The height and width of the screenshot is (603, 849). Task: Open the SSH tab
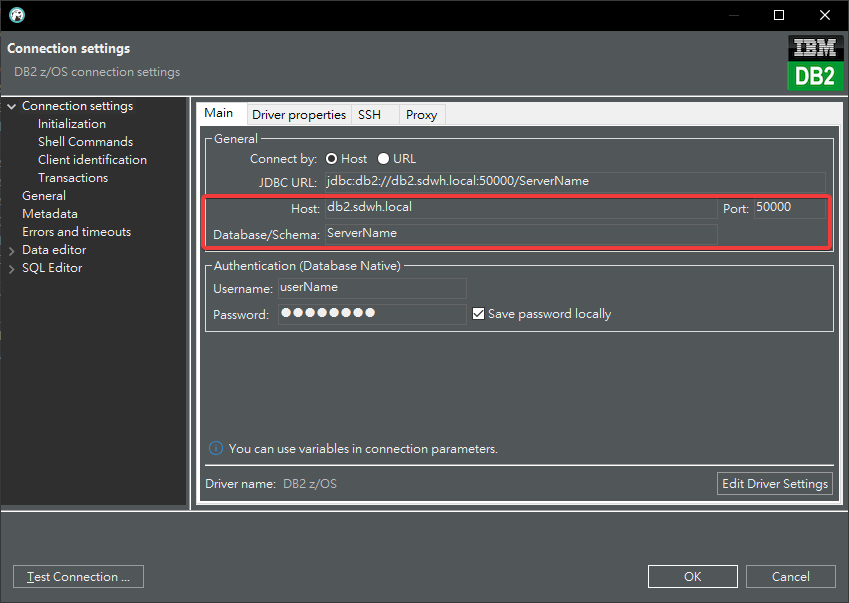click(369, 115)
